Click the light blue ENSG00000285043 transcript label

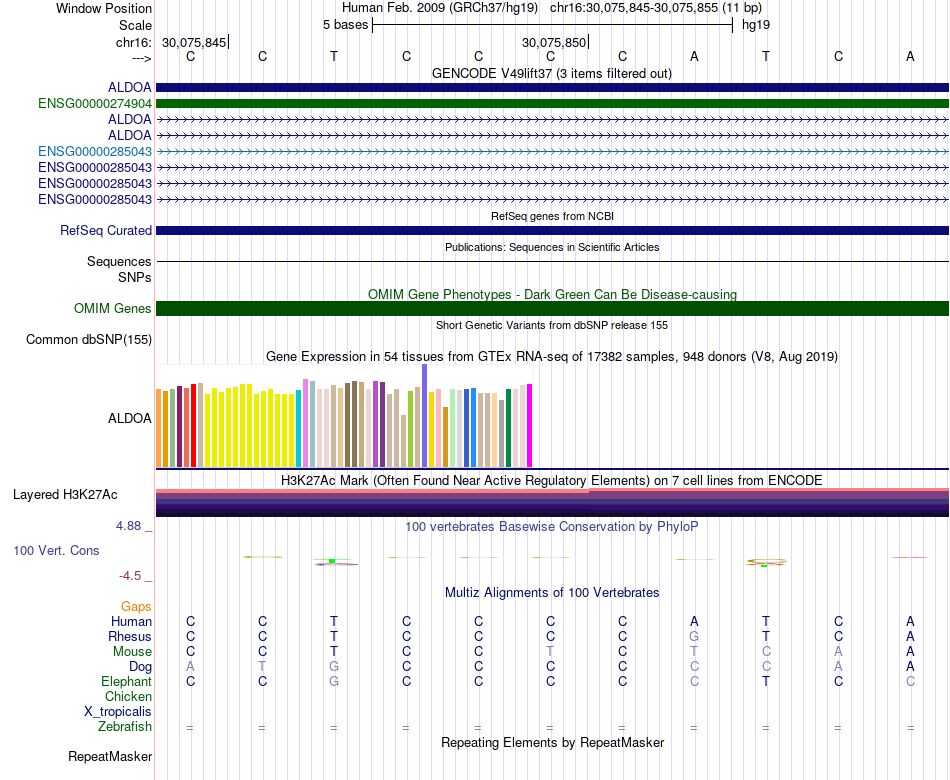95,152
